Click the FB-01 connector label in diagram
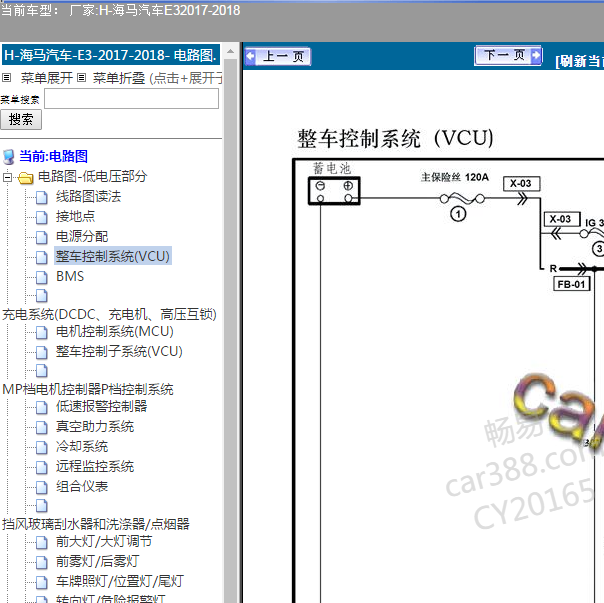Image resolution: width=604 pixels, height=603 pixels. 571,284
